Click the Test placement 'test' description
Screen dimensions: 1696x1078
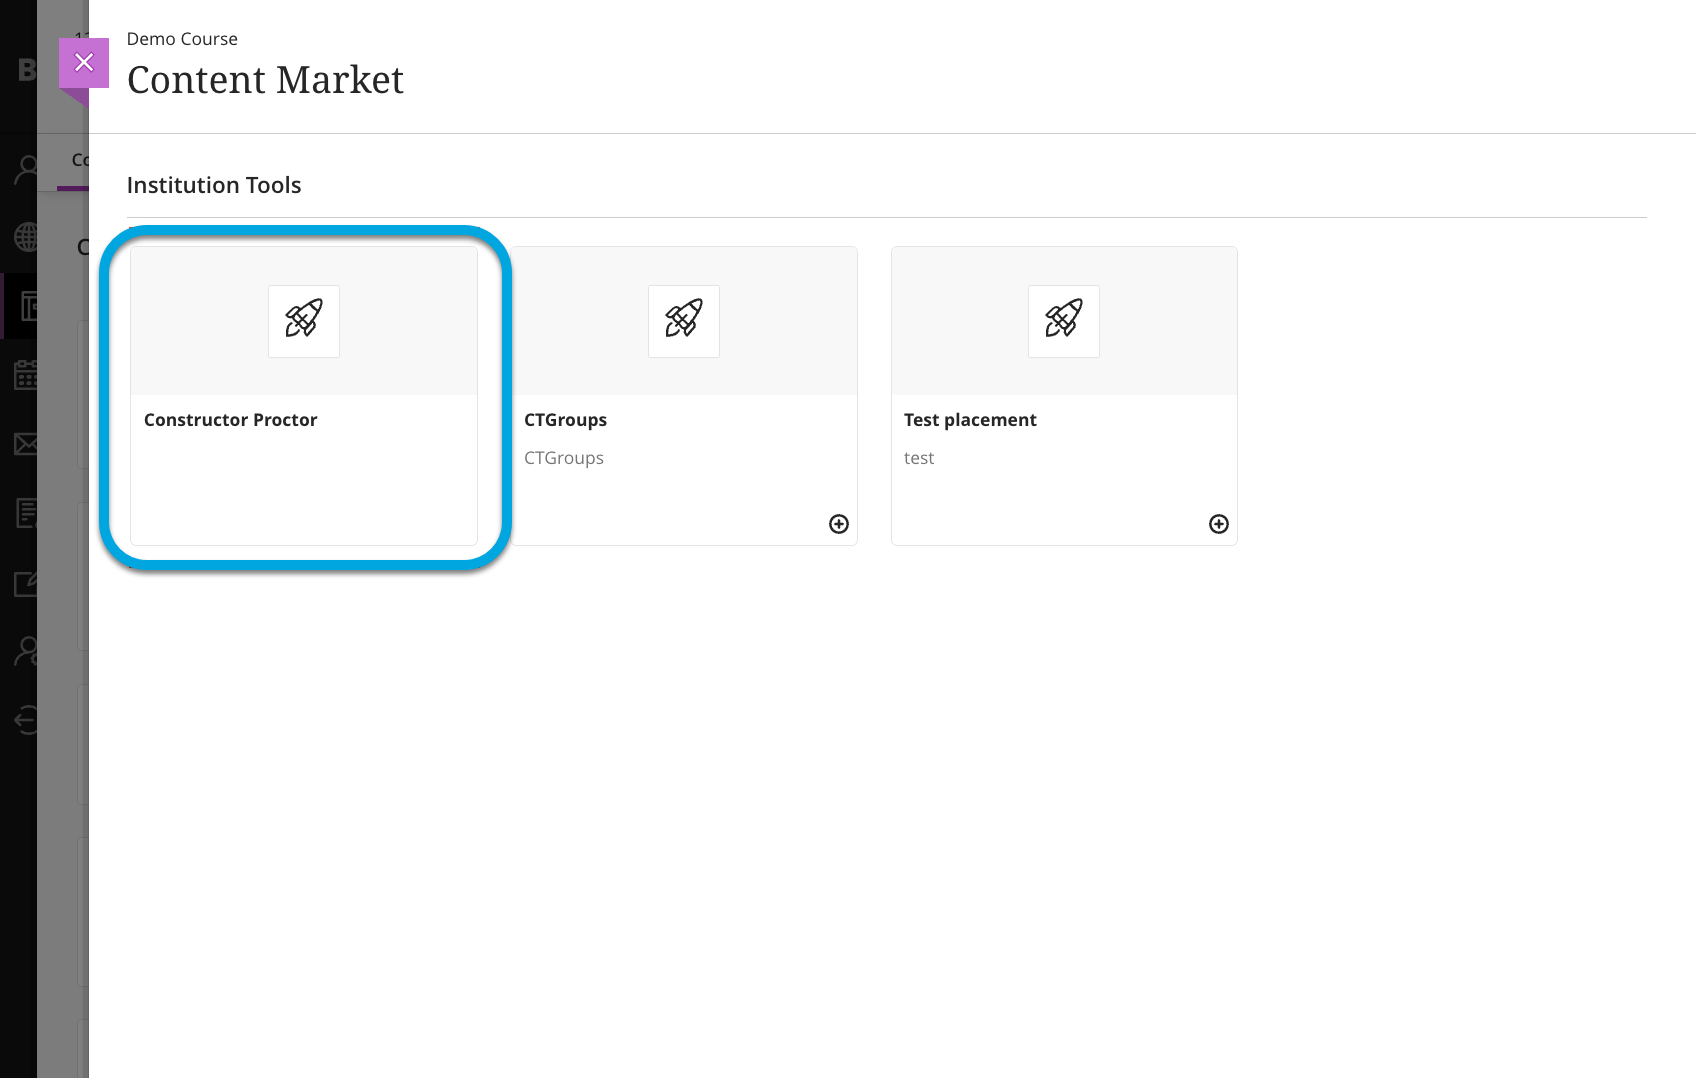click(919, 458)
